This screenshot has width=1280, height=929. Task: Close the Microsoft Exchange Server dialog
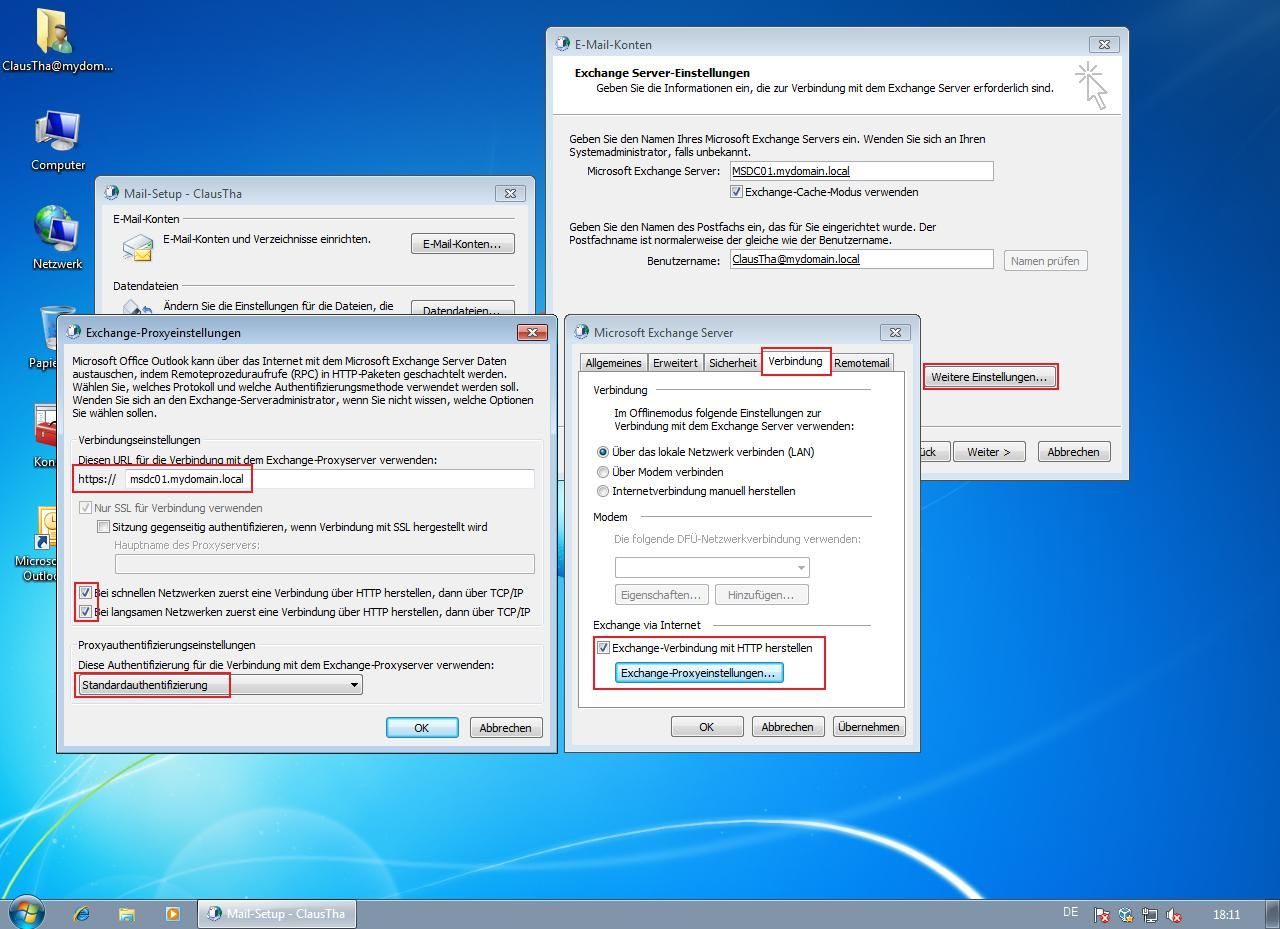(895, 332)
